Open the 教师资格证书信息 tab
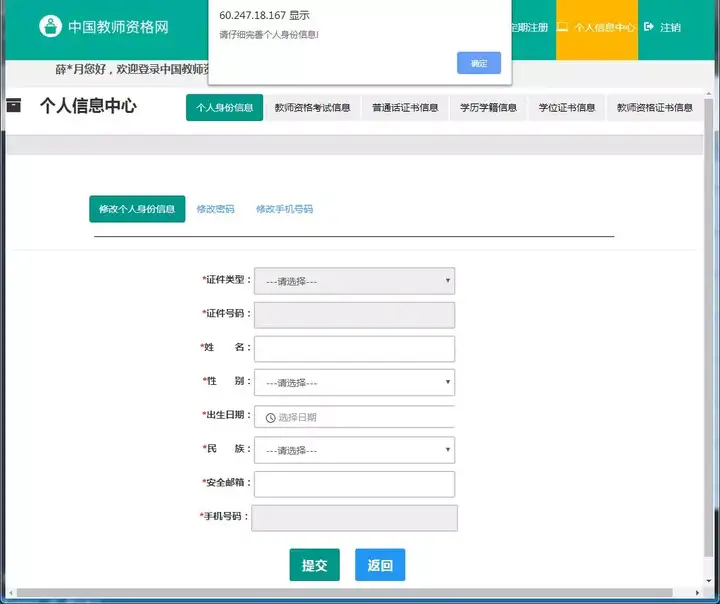 pyautogui.click(x=654, y=107)
